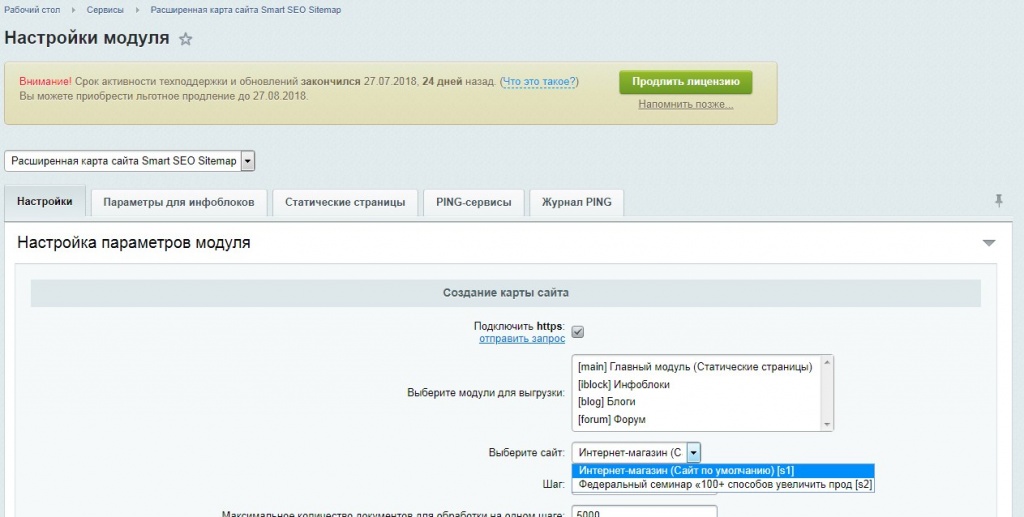
Task: Choose the Federal seminar [s2] site option
Action: 724,485
